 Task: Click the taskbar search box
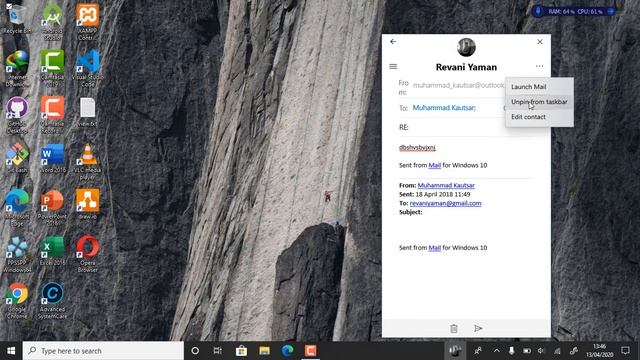(103, 351)
